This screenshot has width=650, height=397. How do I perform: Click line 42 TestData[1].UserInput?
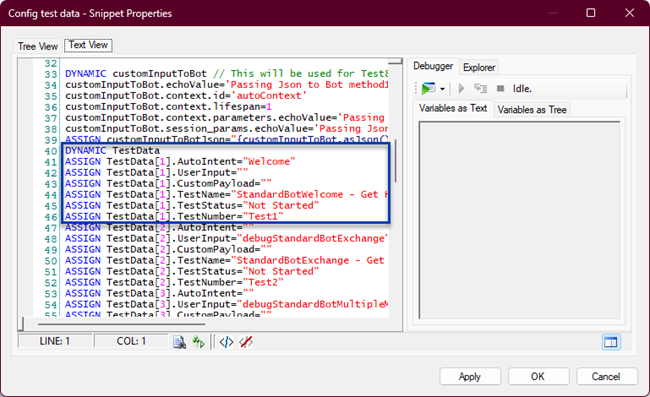tap(156, 173)
